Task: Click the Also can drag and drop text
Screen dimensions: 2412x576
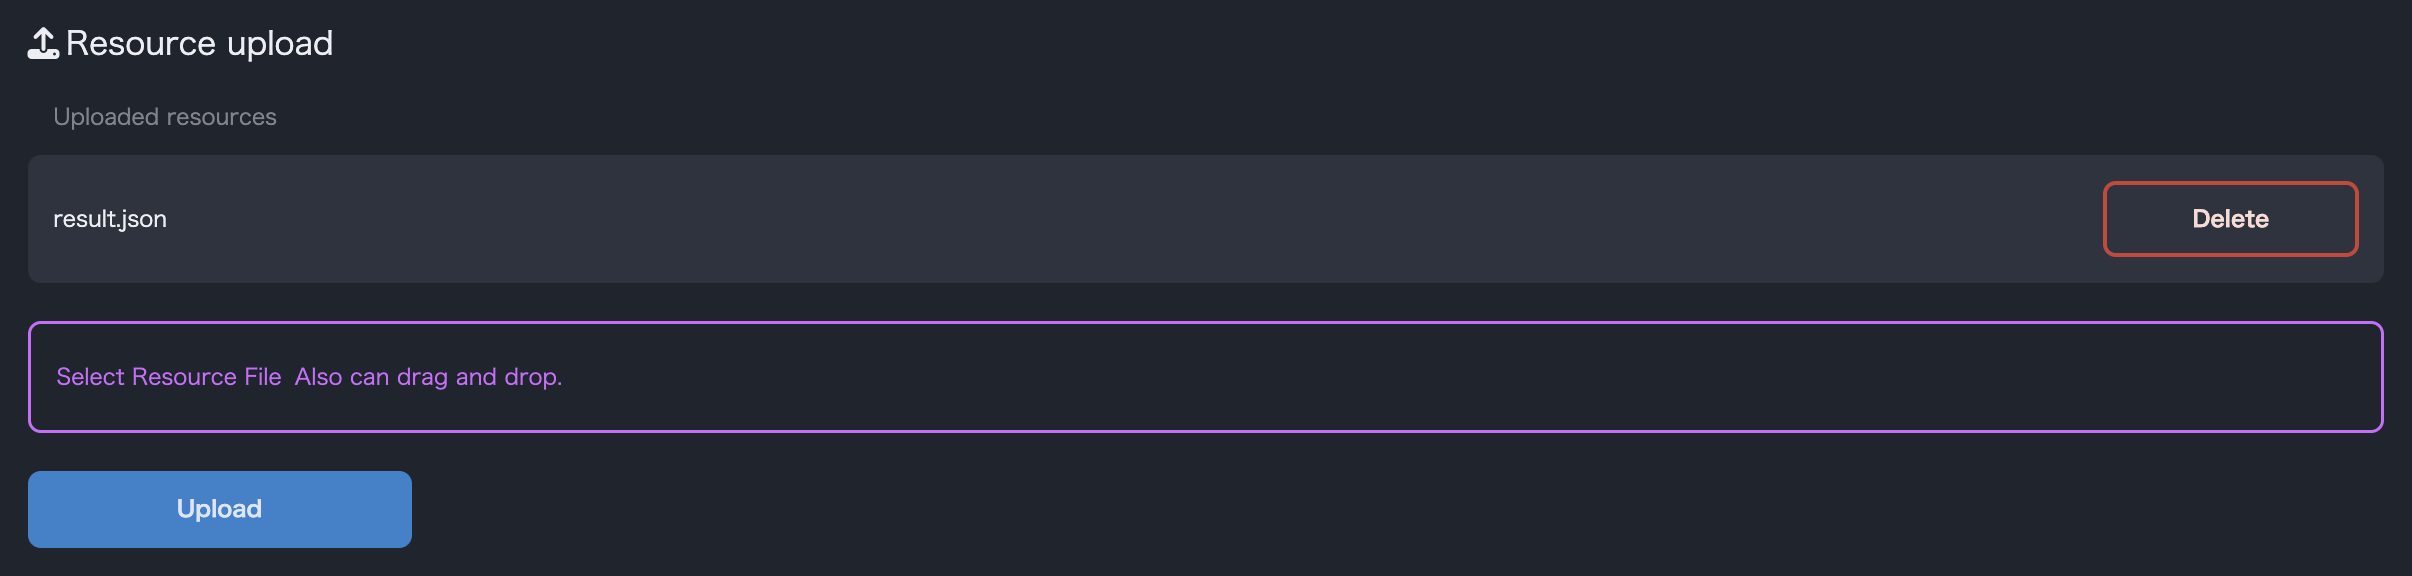Action: [x=428, y=377]
